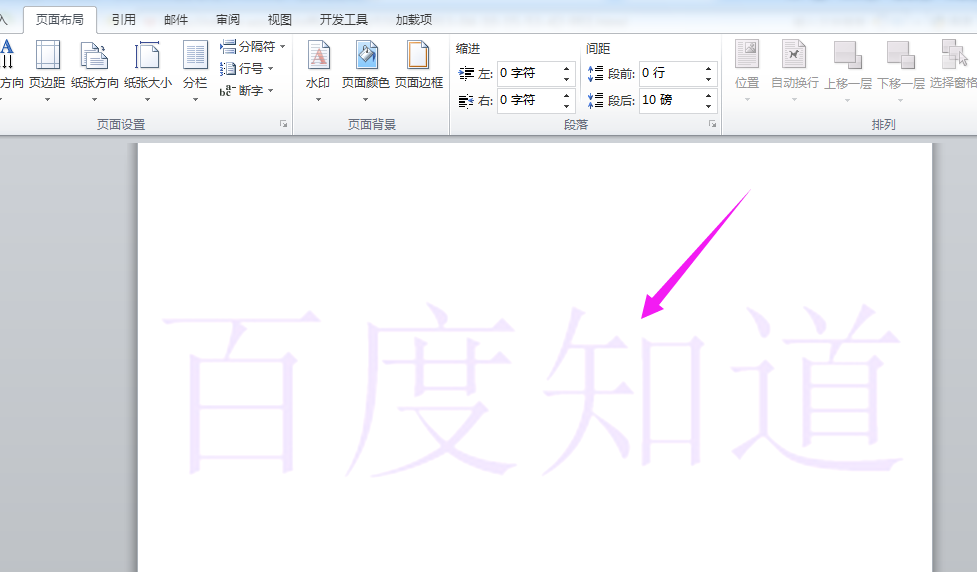Open the 纸张大小 paper size menu
Screen dimensions: 977x572
pyautogui.click(x=148, y=70)
